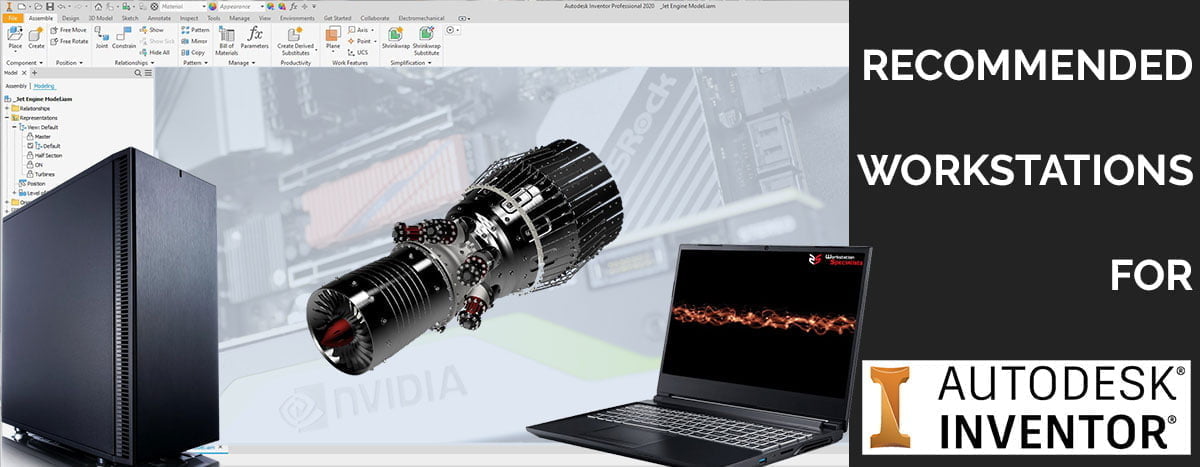The width and height of the screenshot is (1200, 467).
Task: Switch to the Assembly browser tab
Action: [x=16, y=86]
